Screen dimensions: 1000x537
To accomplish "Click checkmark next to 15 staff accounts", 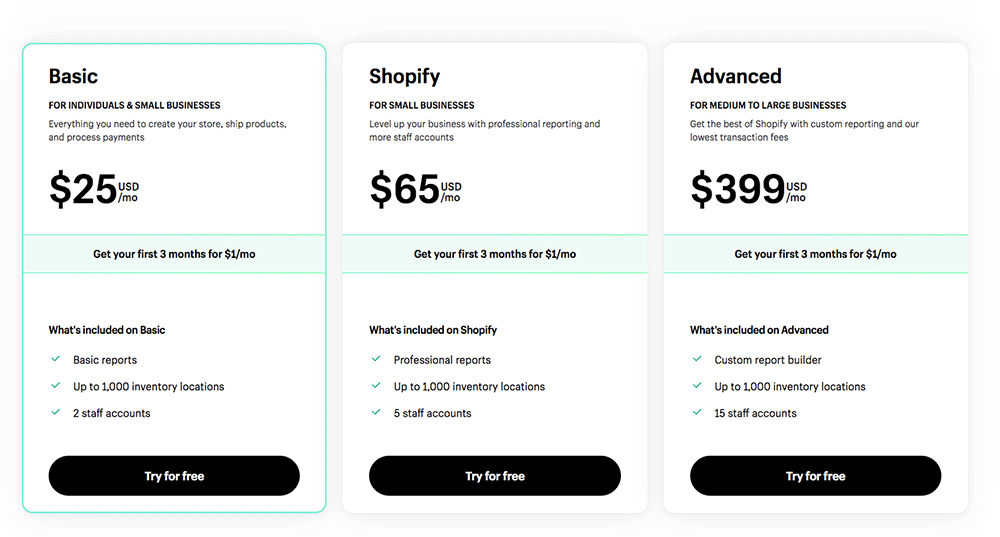I will 697,412.
